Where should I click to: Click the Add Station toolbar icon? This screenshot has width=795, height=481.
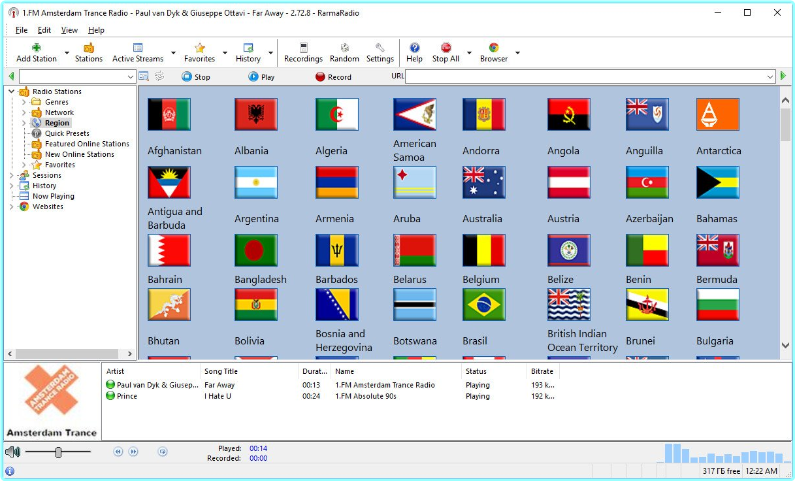[x=36, y=48]
